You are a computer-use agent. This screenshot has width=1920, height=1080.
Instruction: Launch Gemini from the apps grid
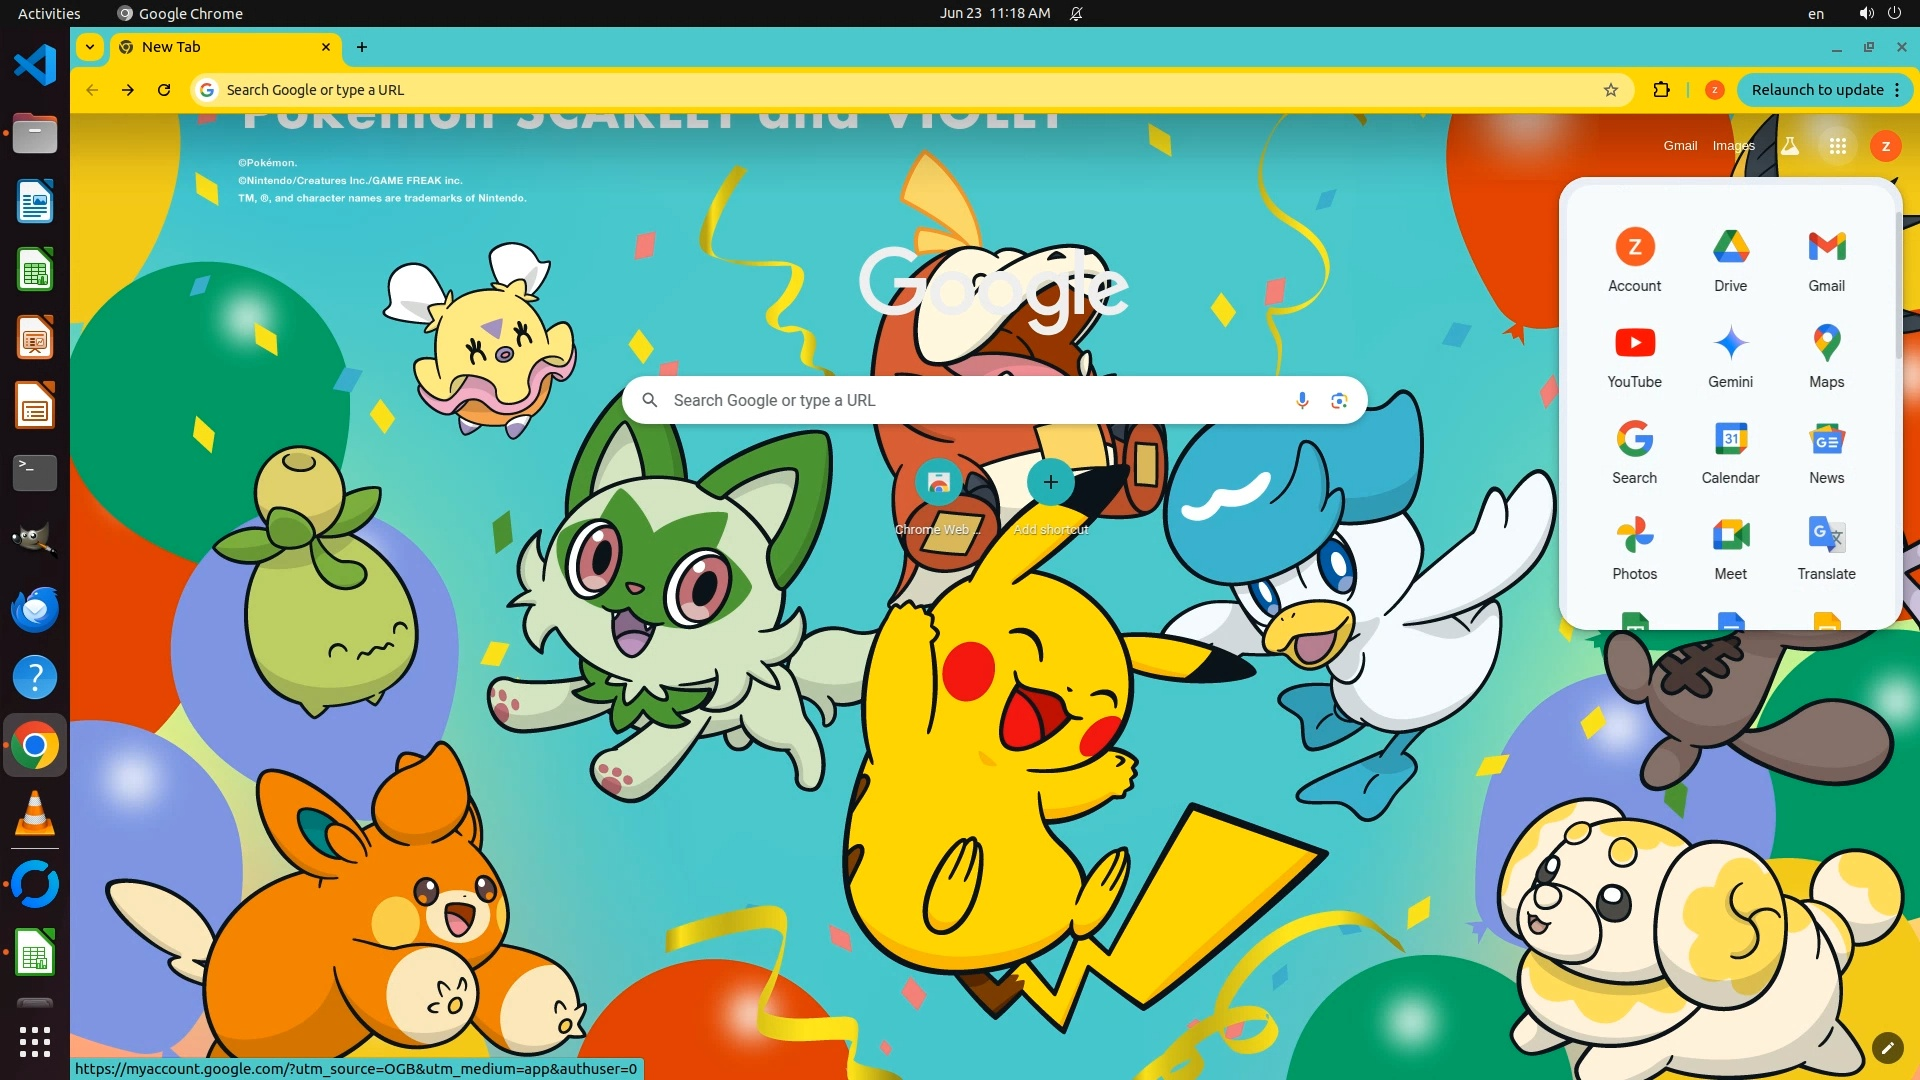pos(1730,355)
